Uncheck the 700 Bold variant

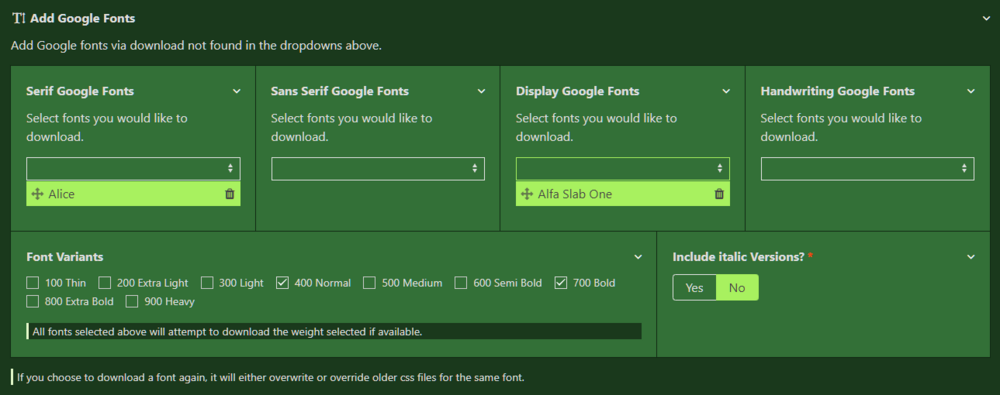pos(561,283)
